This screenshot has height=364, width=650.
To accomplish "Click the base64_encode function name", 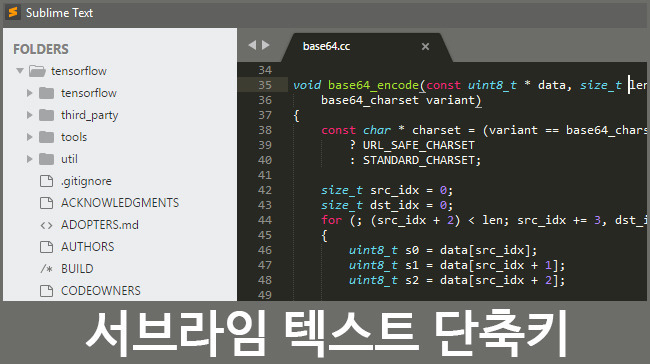I will coord(374,85).
